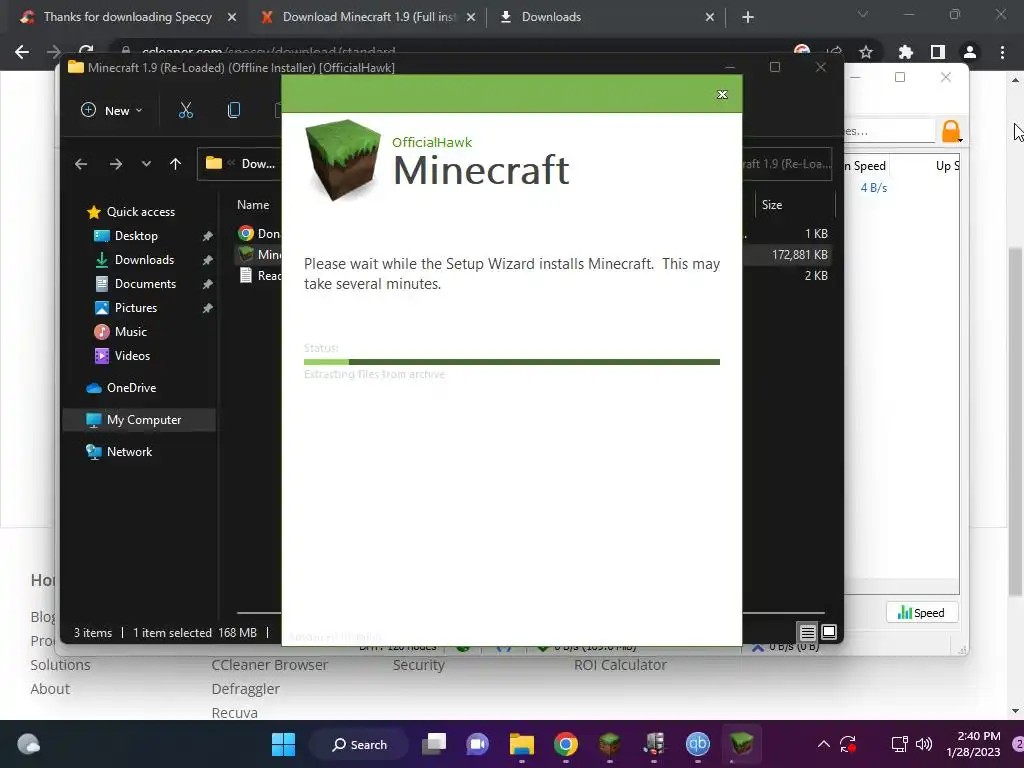Image resolution: width=1024 pixels, height=768 pixels.
Task: Open Task View from the taskbar
Action: [x=434, y=744]
